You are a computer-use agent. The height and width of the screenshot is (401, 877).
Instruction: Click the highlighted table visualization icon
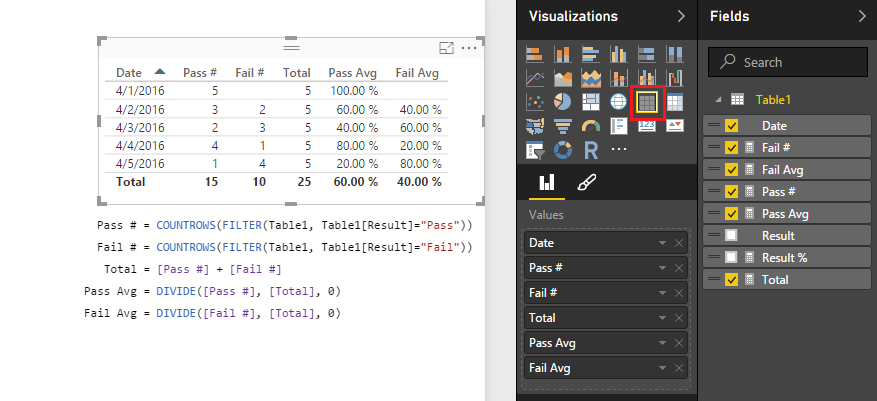pos(647,102)
